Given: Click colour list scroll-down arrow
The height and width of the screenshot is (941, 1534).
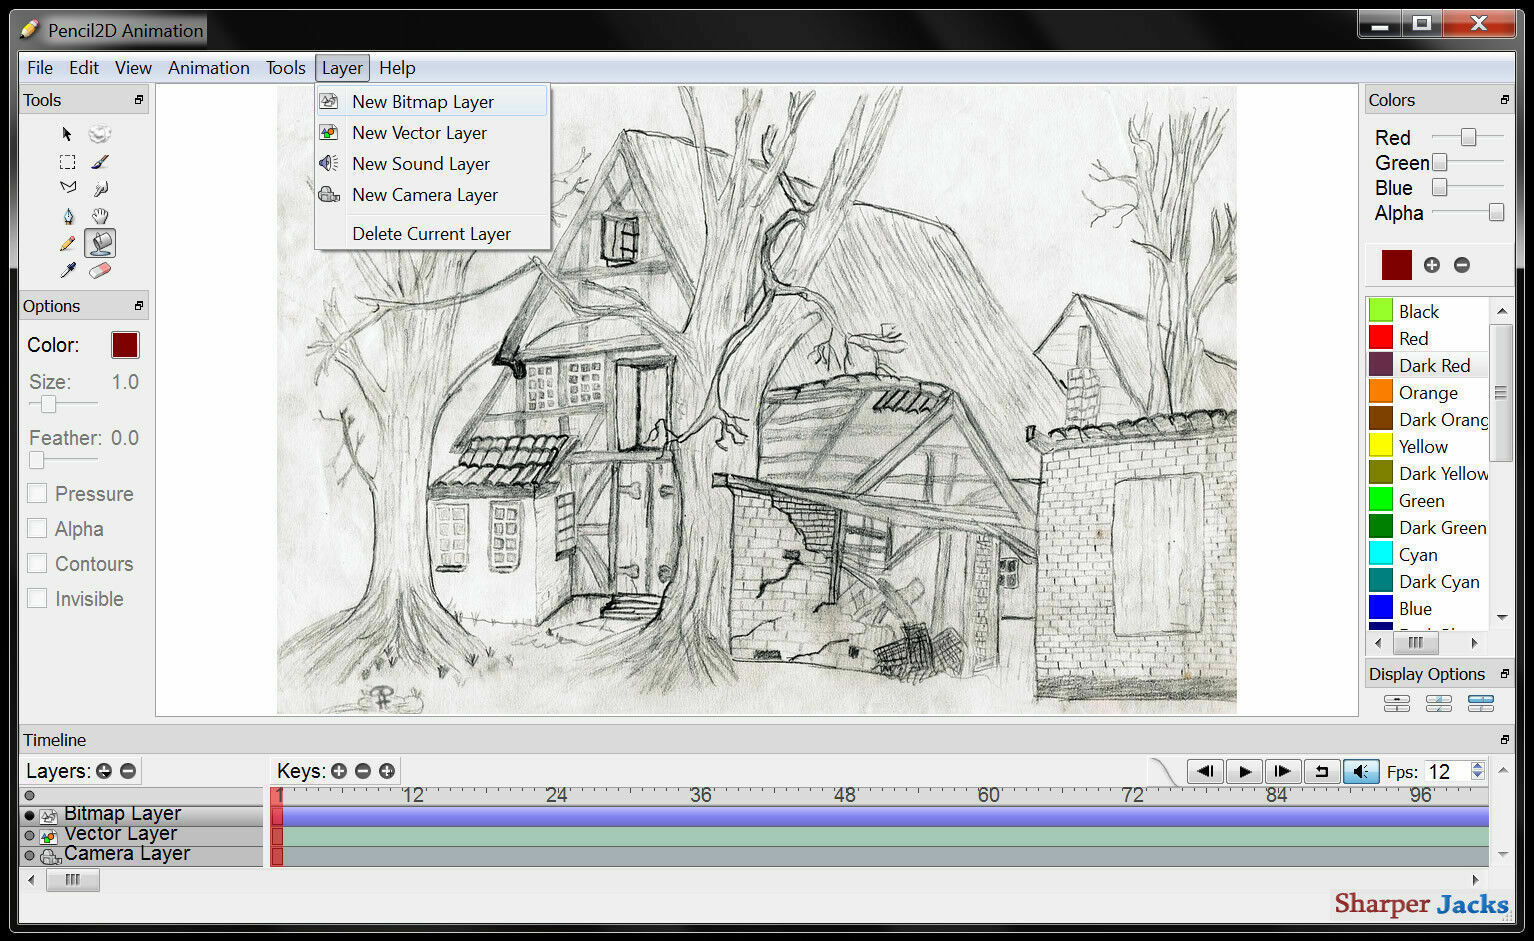Looking at the screenshot, I should pos(1501,617).
